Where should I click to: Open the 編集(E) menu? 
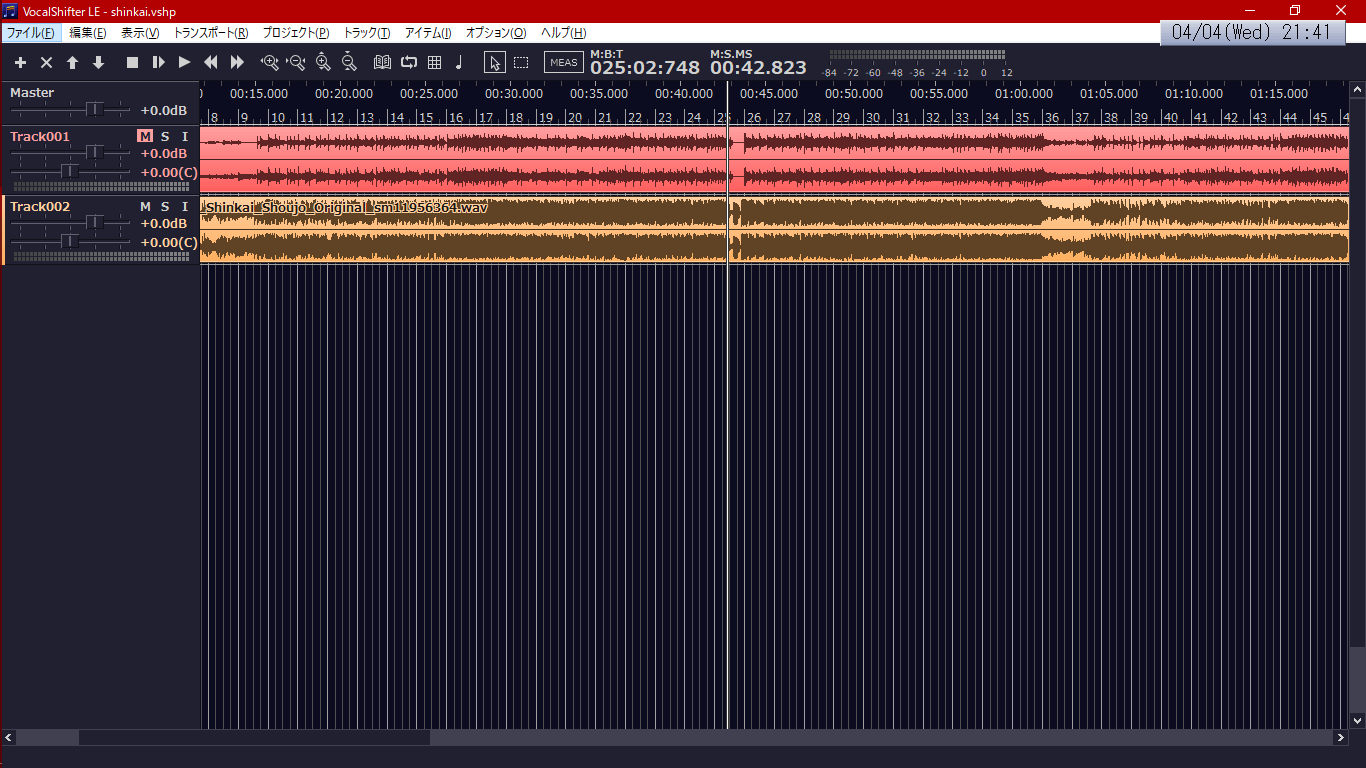tap(87, 33)
